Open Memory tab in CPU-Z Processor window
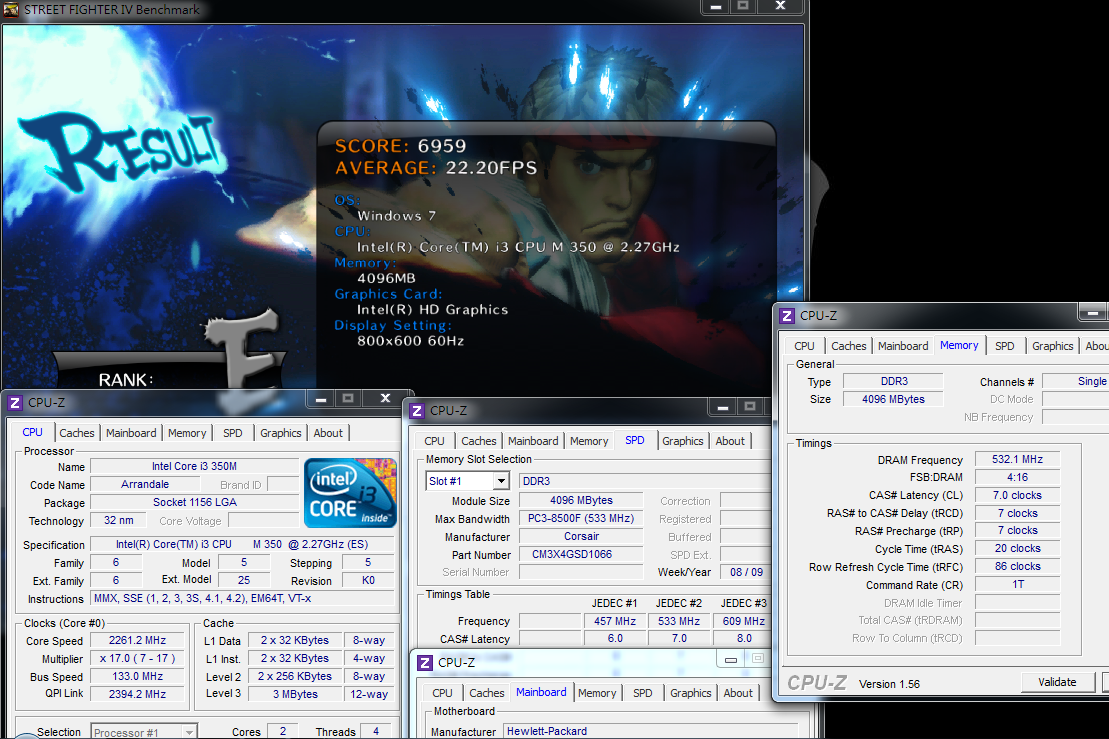1109x739 pixels. (187, 433)
